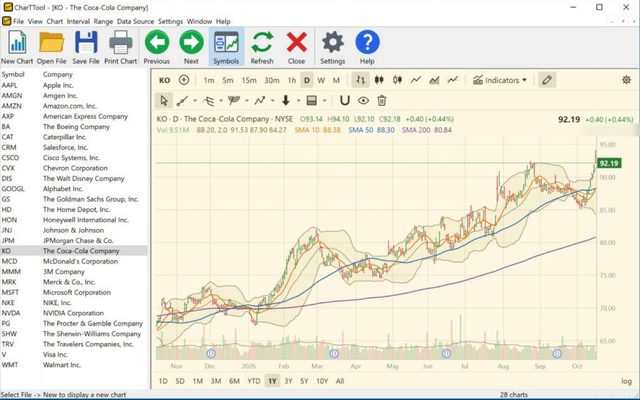This screenshot has width=640, height=400.
Task: Expand the pattern tool dropdown arrow
Action: [x=273, y=101]
